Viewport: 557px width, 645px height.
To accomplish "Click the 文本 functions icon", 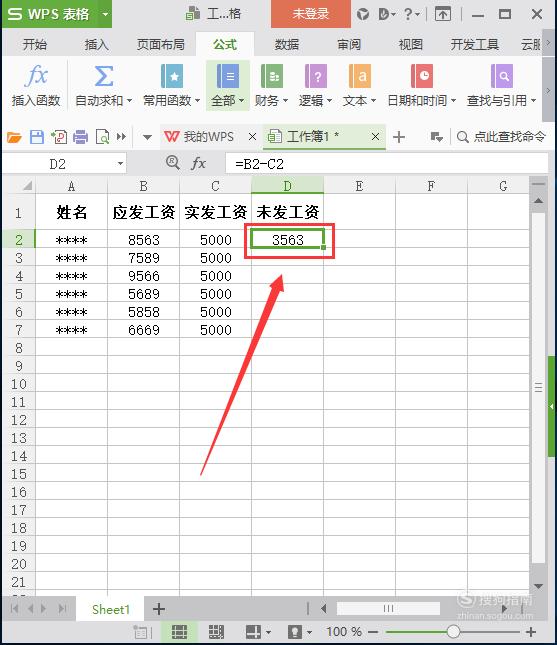I will [x=360, y=76].
